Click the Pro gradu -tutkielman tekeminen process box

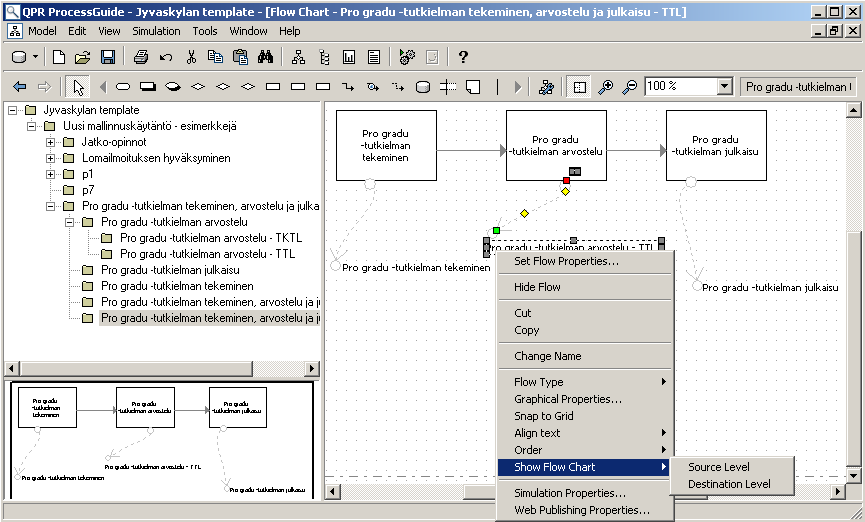(x=386, y=146)
